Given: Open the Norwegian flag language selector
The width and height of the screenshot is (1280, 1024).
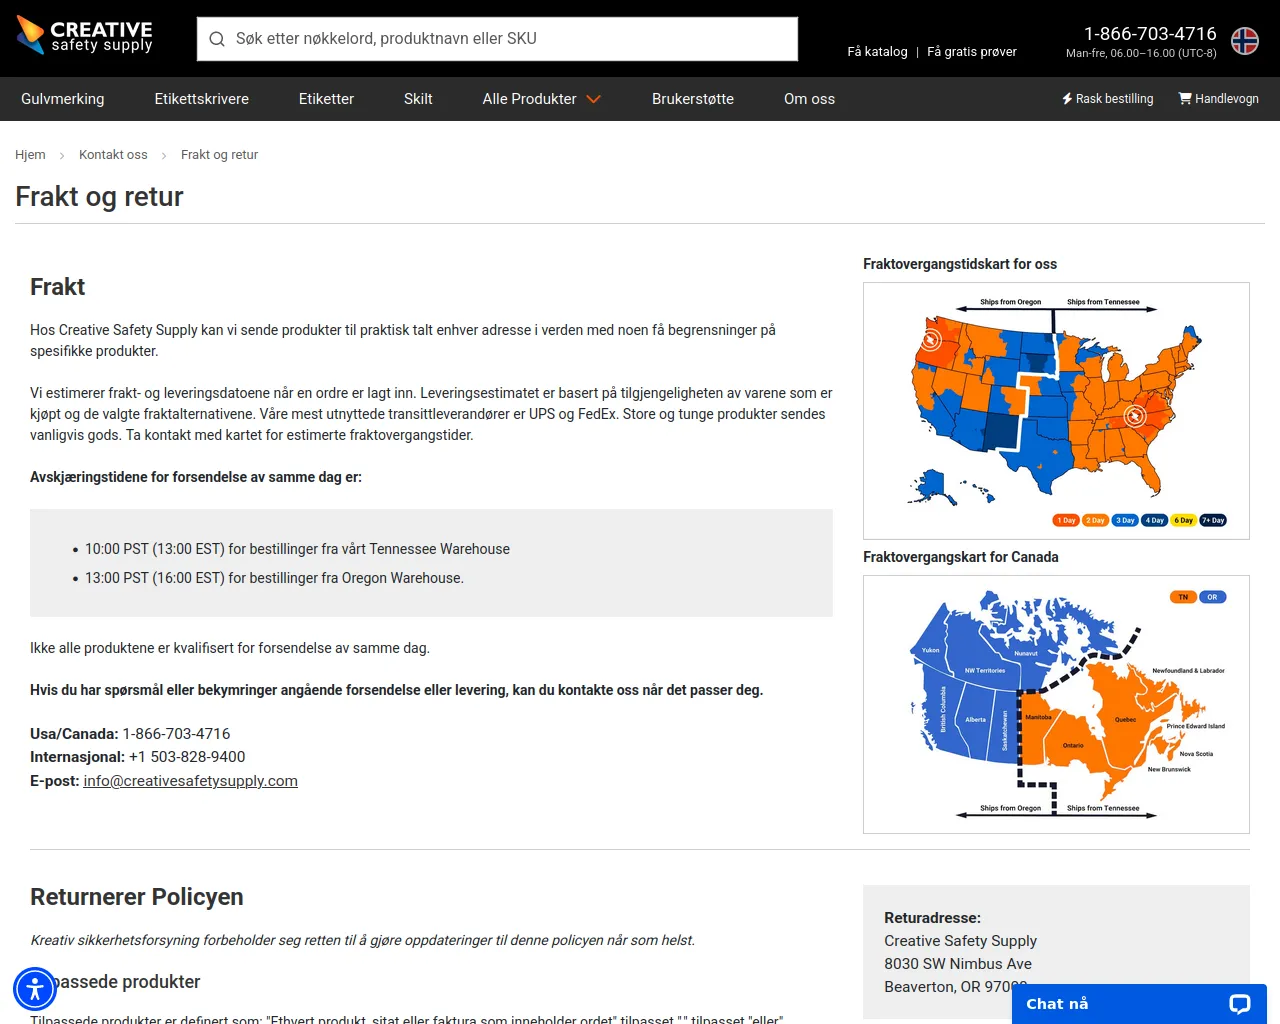Looking at the screenshot, I should 1244,41.
